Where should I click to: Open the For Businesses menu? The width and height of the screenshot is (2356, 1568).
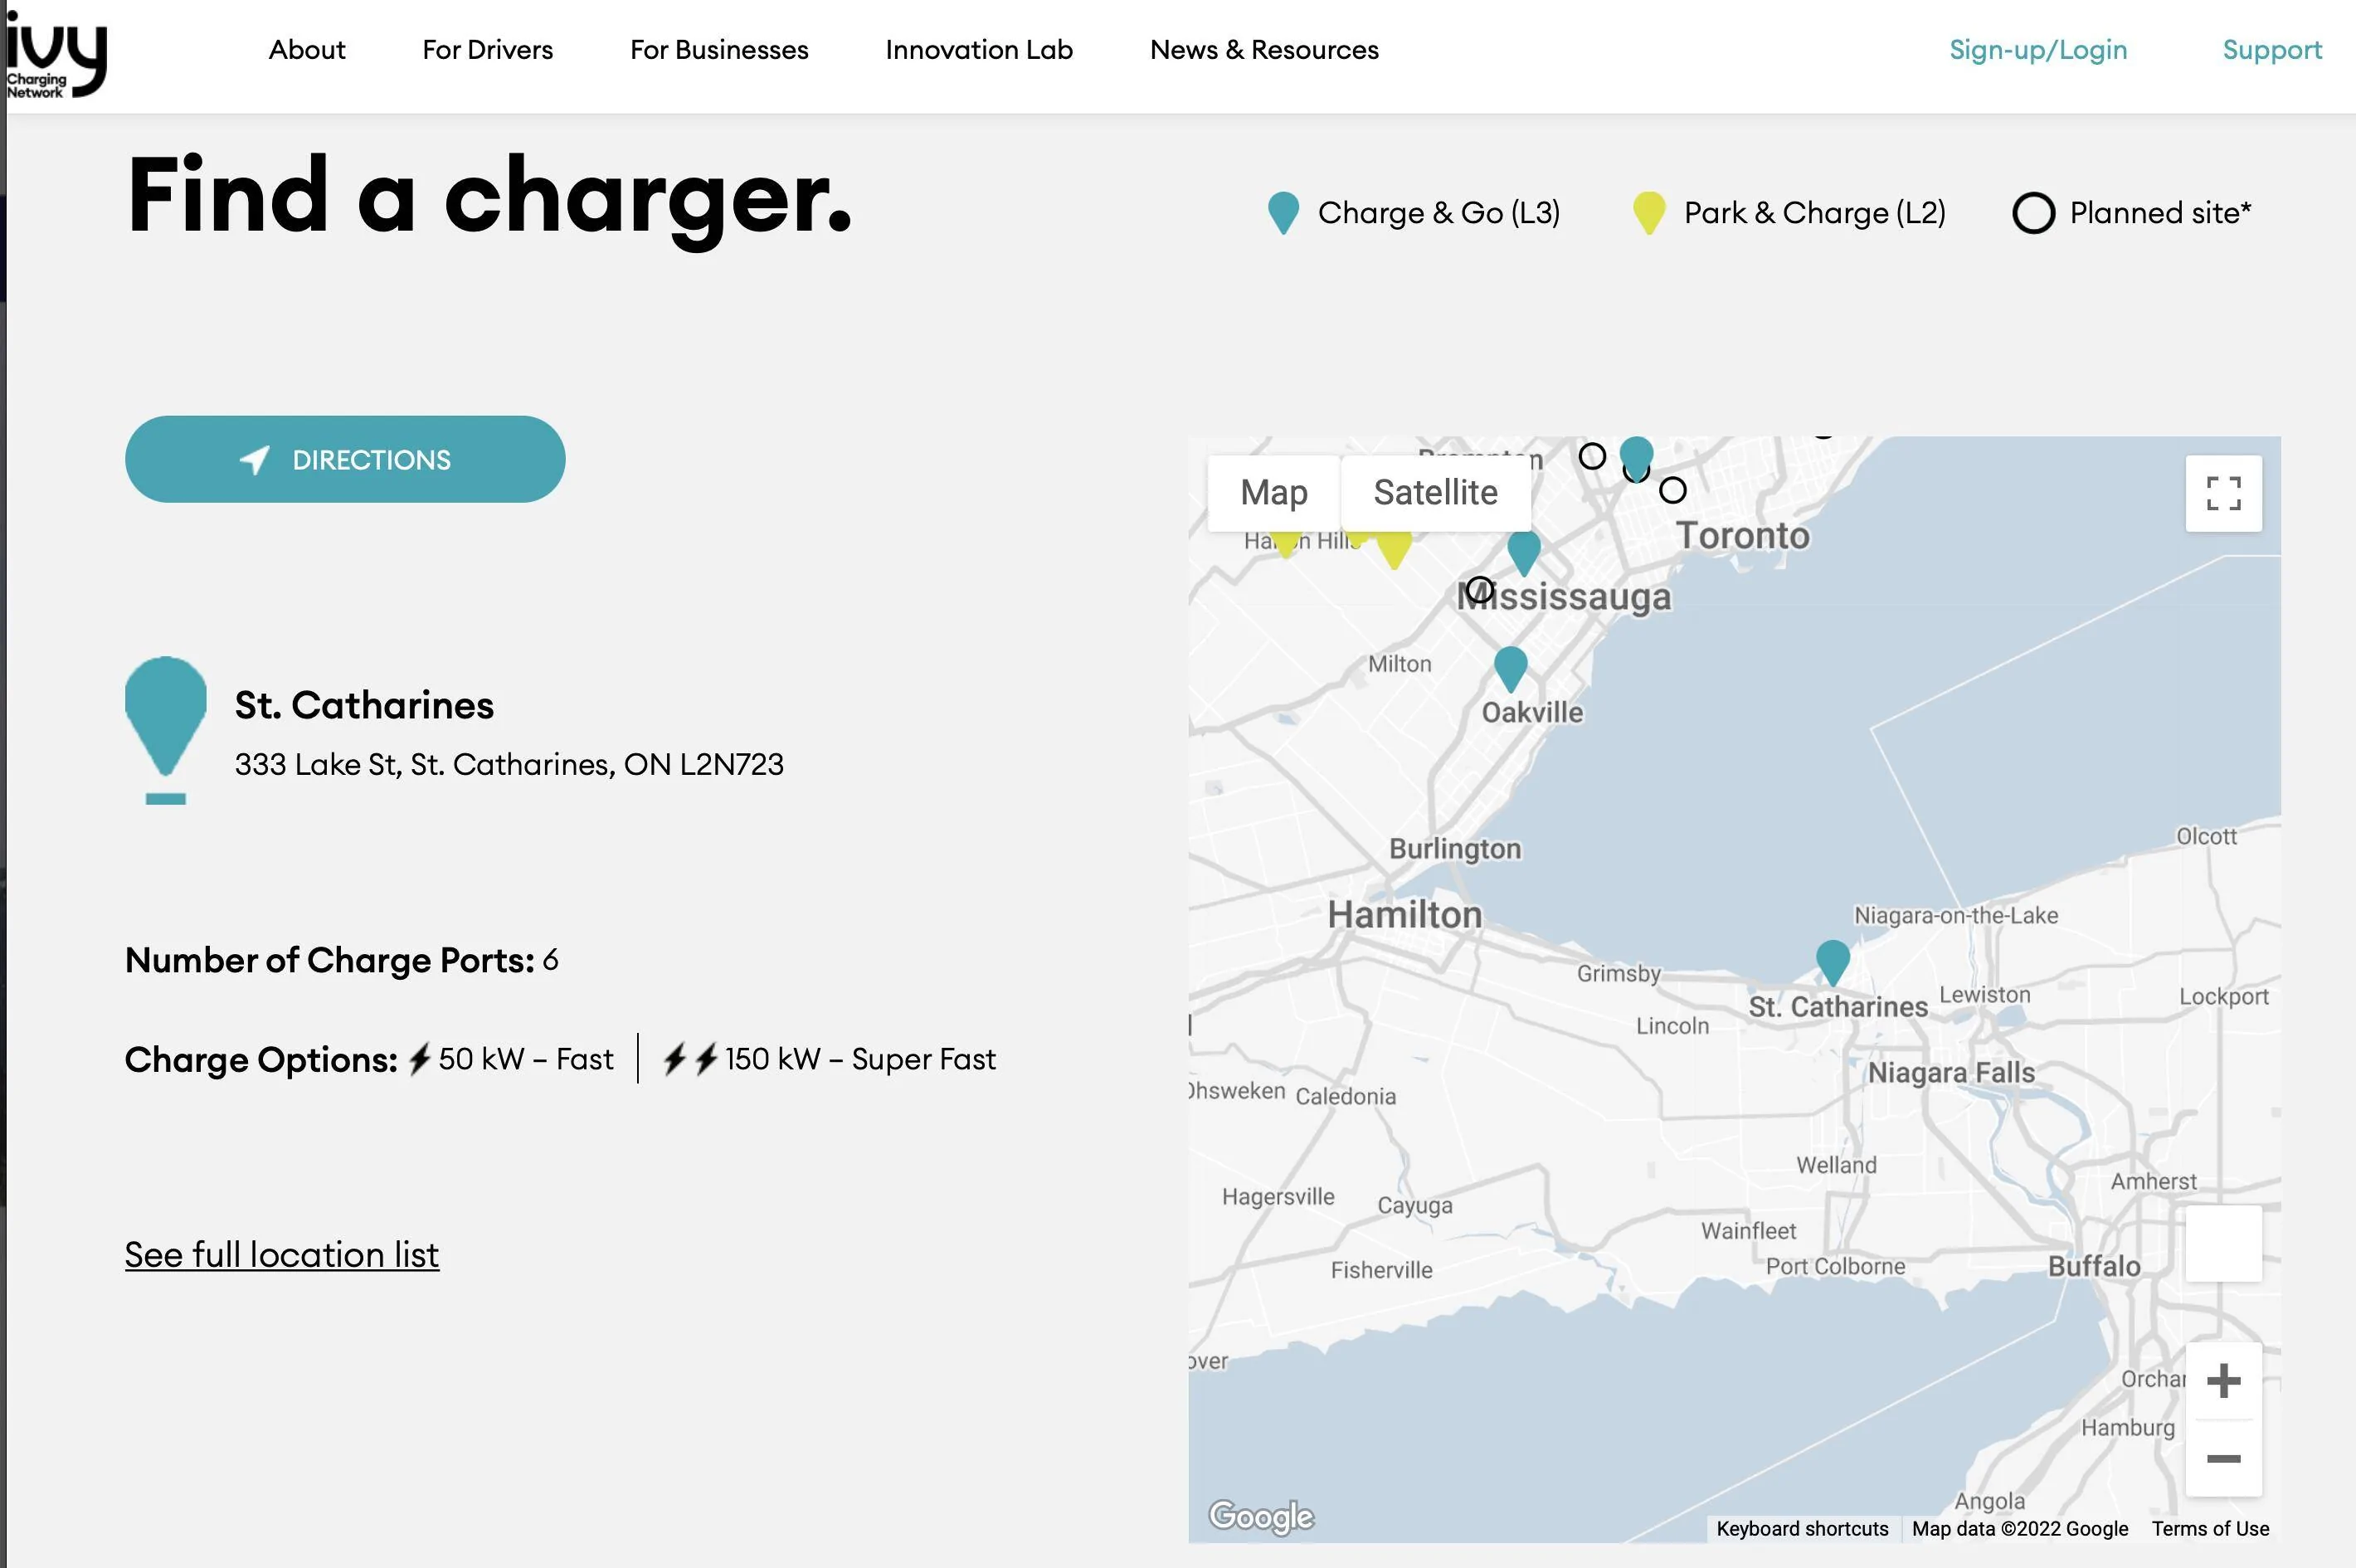(719, 50)
